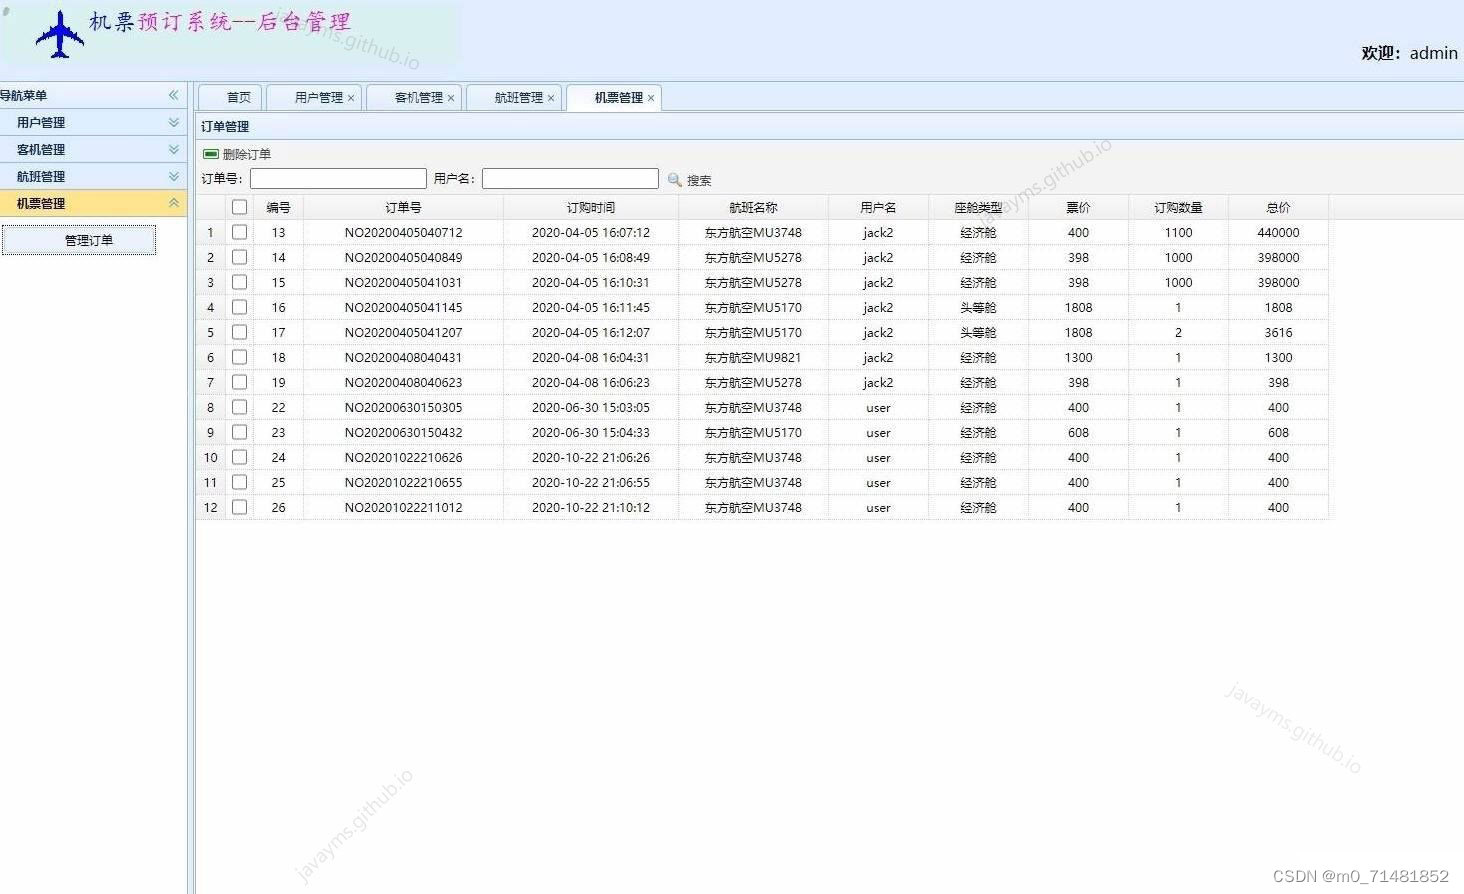Expand the 用户管理 accordion section
The height and width of the screenshot is (894, 1464).
point(173,122)
